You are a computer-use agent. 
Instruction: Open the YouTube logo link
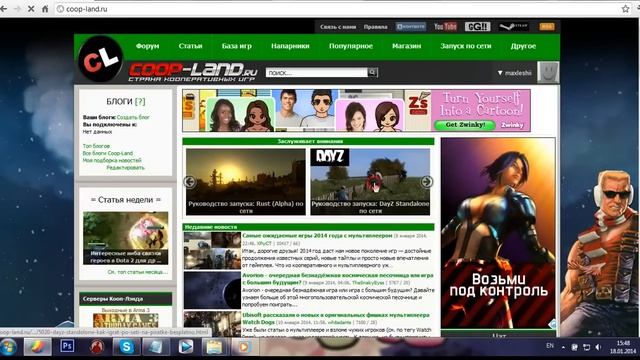pyautogui.click(x=445, y=27)
